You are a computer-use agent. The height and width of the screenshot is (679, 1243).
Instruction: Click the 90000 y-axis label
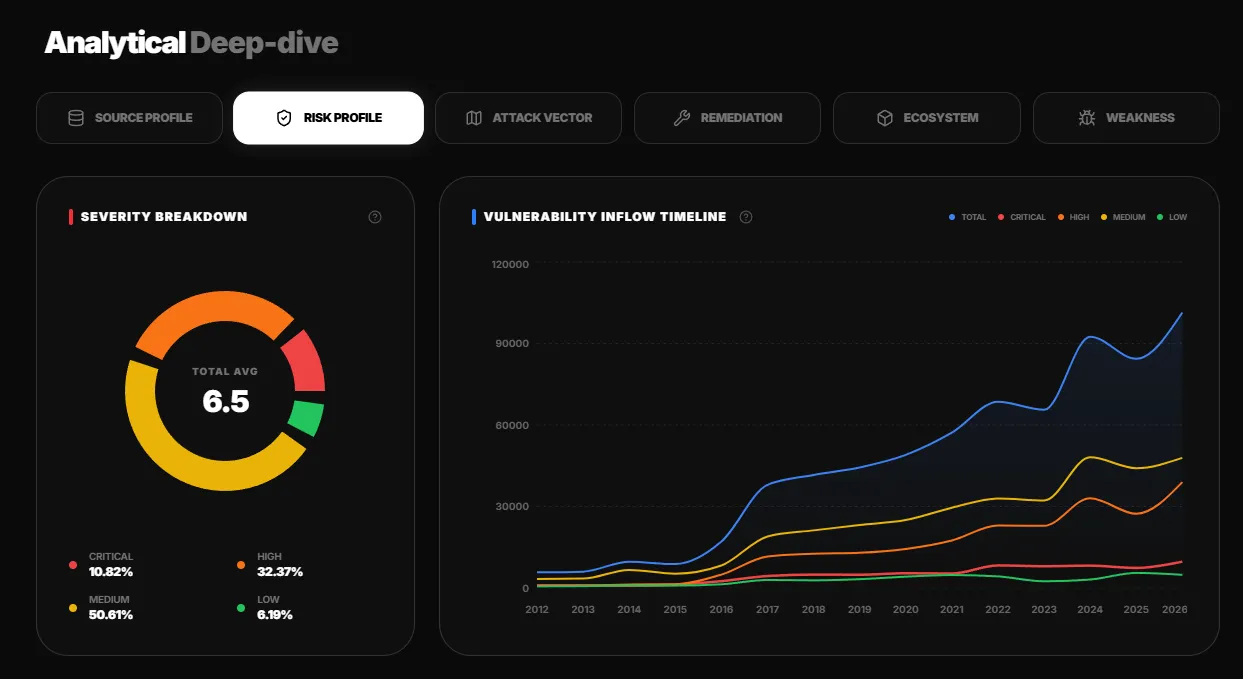[513, 344]
